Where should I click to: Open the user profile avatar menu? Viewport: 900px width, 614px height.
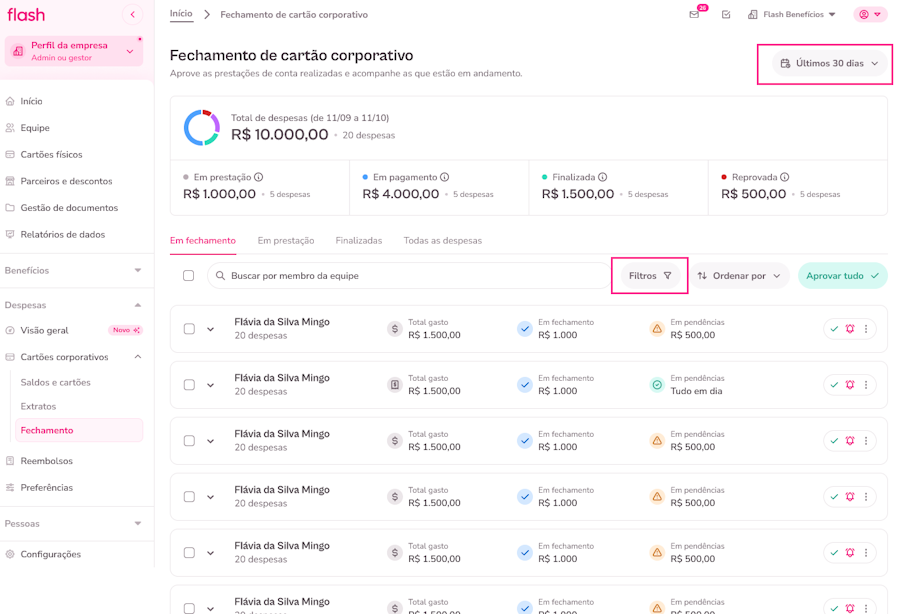pos(870,15)
